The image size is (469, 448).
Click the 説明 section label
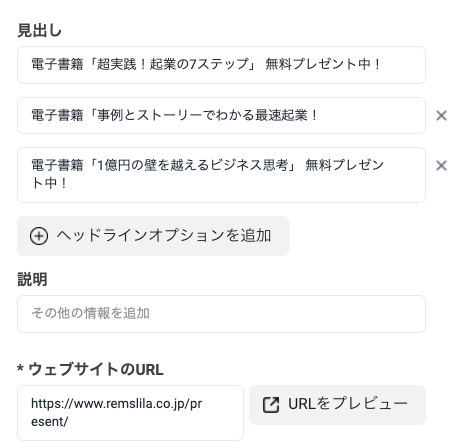pyautogui.click(x=32, y=279)
